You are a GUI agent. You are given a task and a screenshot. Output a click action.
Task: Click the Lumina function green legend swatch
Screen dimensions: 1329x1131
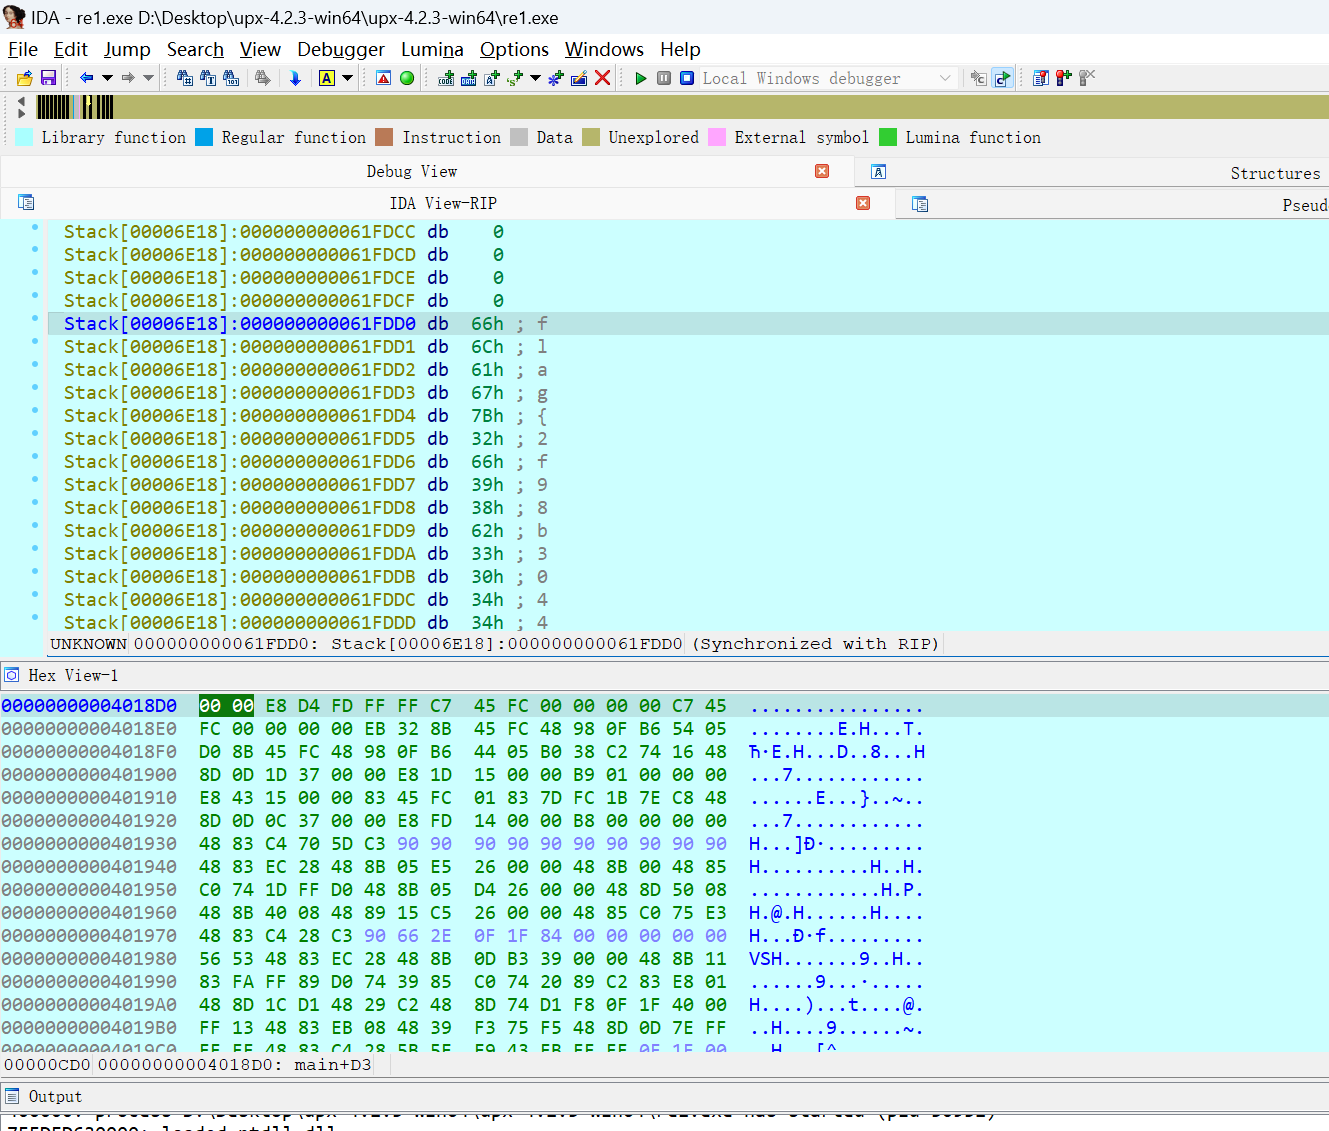click(888, 137)
